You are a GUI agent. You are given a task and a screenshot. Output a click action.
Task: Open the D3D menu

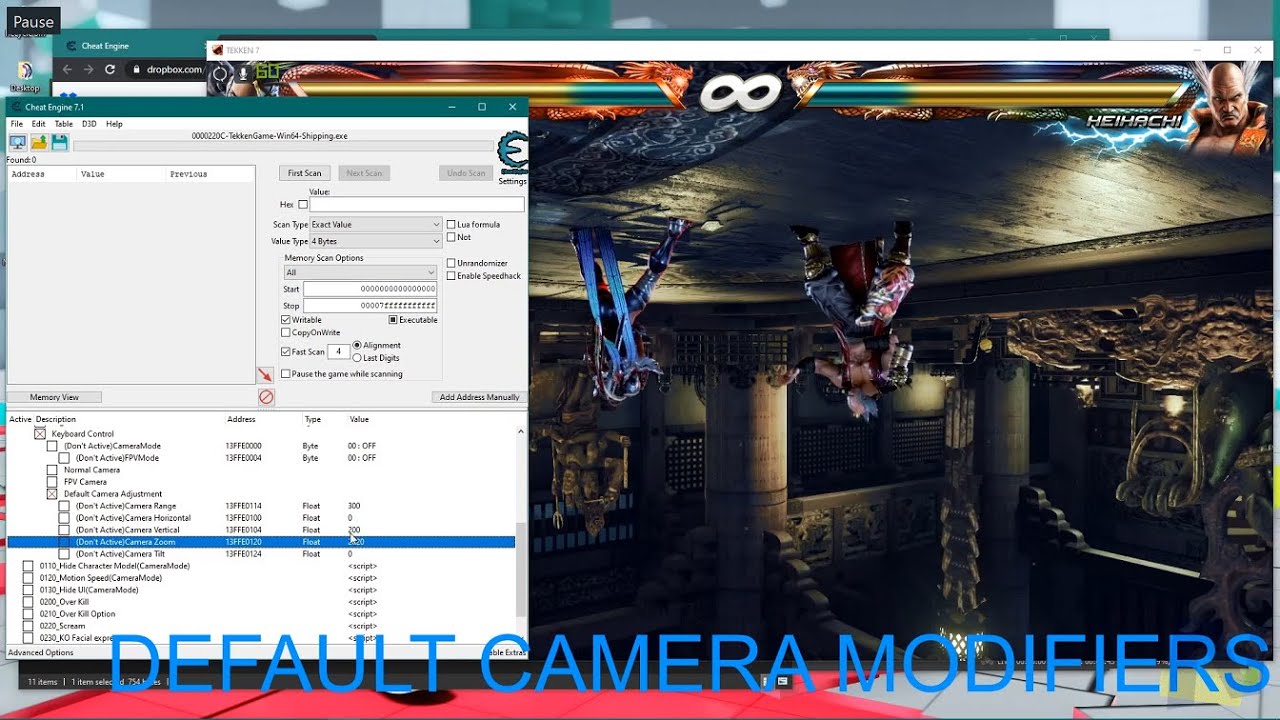click(x=89, y=124)
